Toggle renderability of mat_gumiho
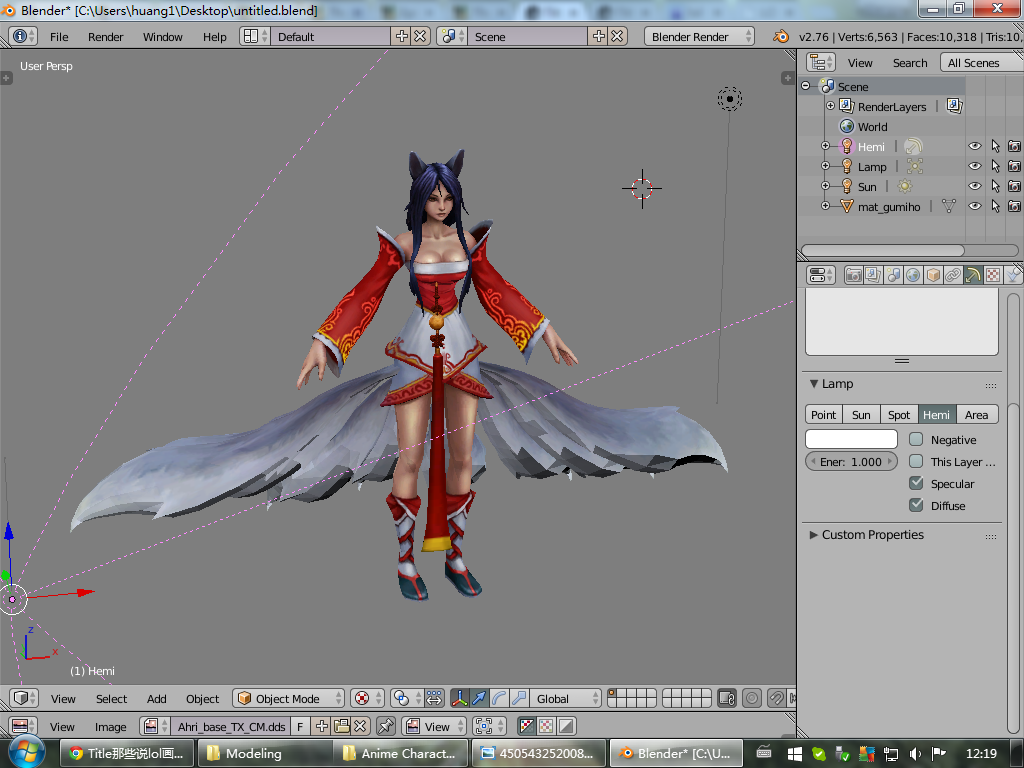1024x768 pixels. [x=1014, y=207]
